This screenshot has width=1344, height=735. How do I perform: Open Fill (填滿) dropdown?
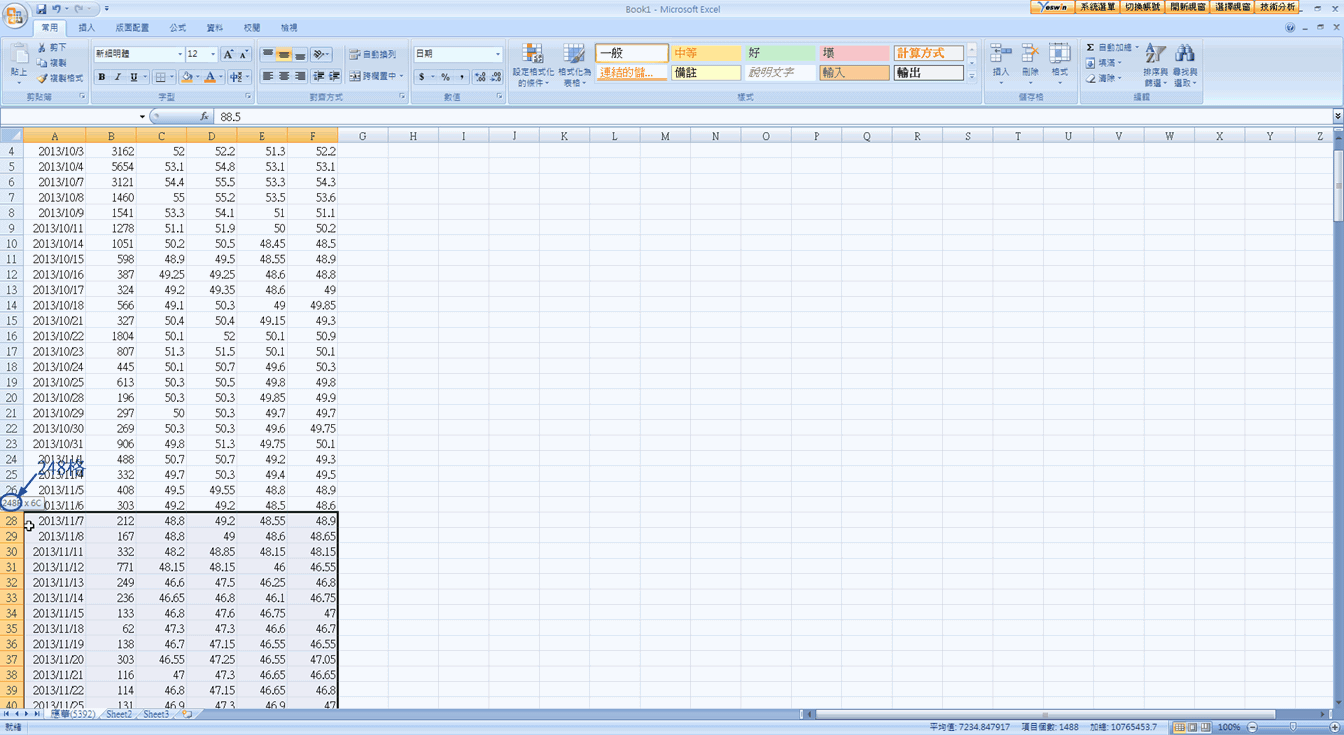(x=1121, y=62)
